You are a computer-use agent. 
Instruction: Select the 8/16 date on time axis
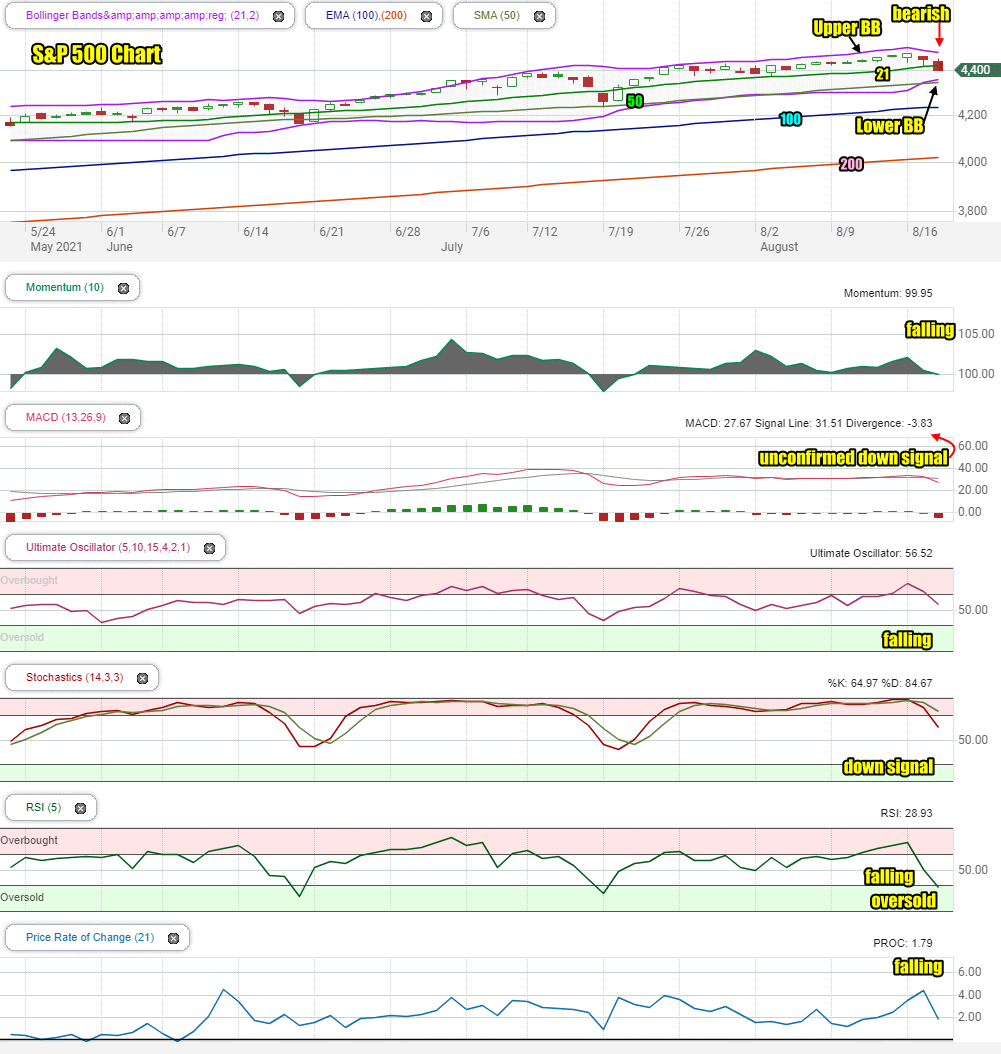pyautogui.click(x=924, y=232)
